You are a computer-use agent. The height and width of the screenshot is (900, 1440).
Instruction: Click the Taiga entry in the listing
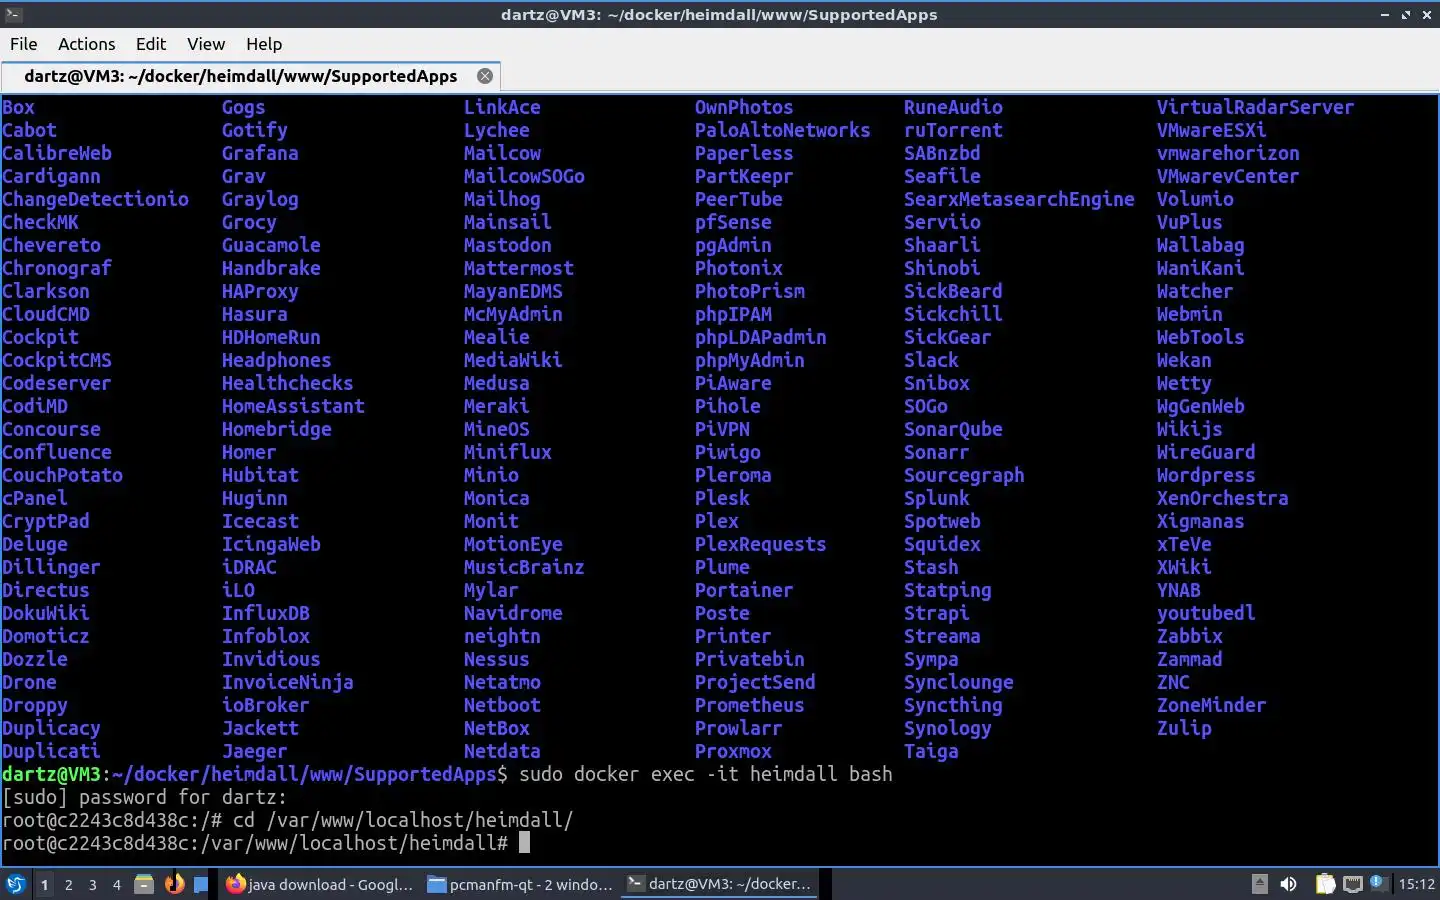pos(931,751)
